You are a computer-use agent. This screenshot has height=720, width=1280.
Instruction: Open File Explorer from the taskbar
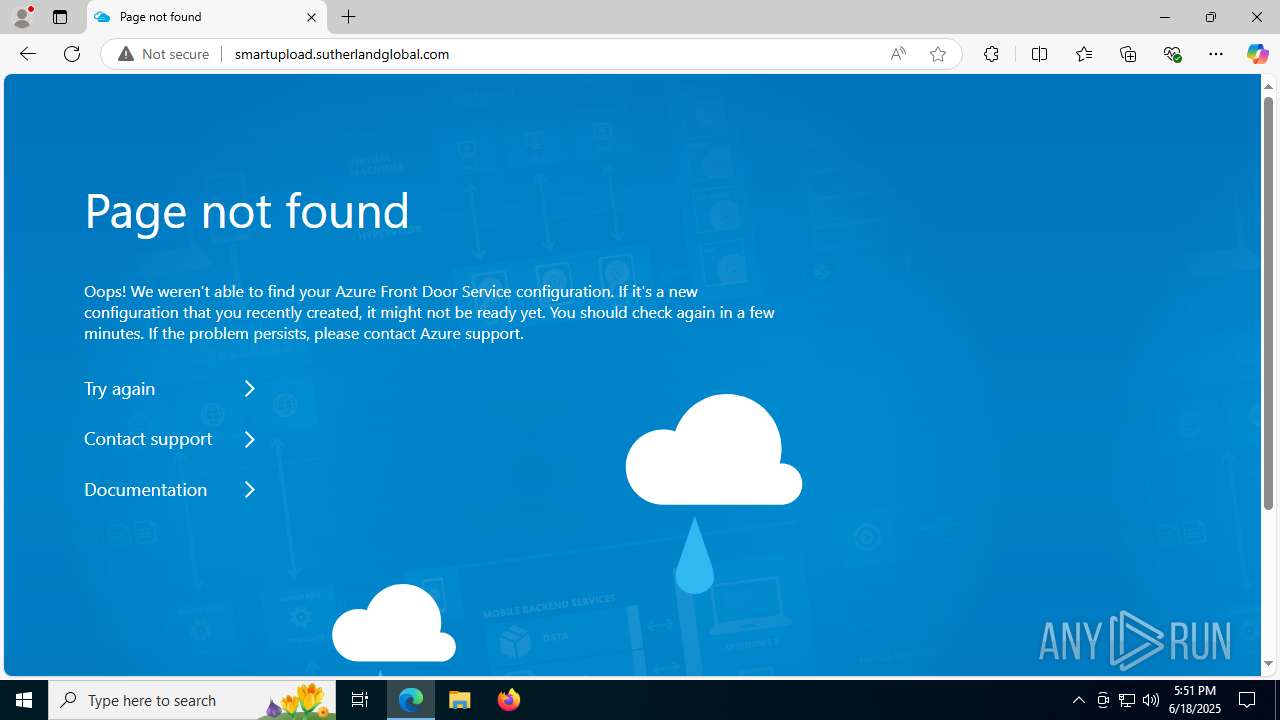click(x=460, y=700)
